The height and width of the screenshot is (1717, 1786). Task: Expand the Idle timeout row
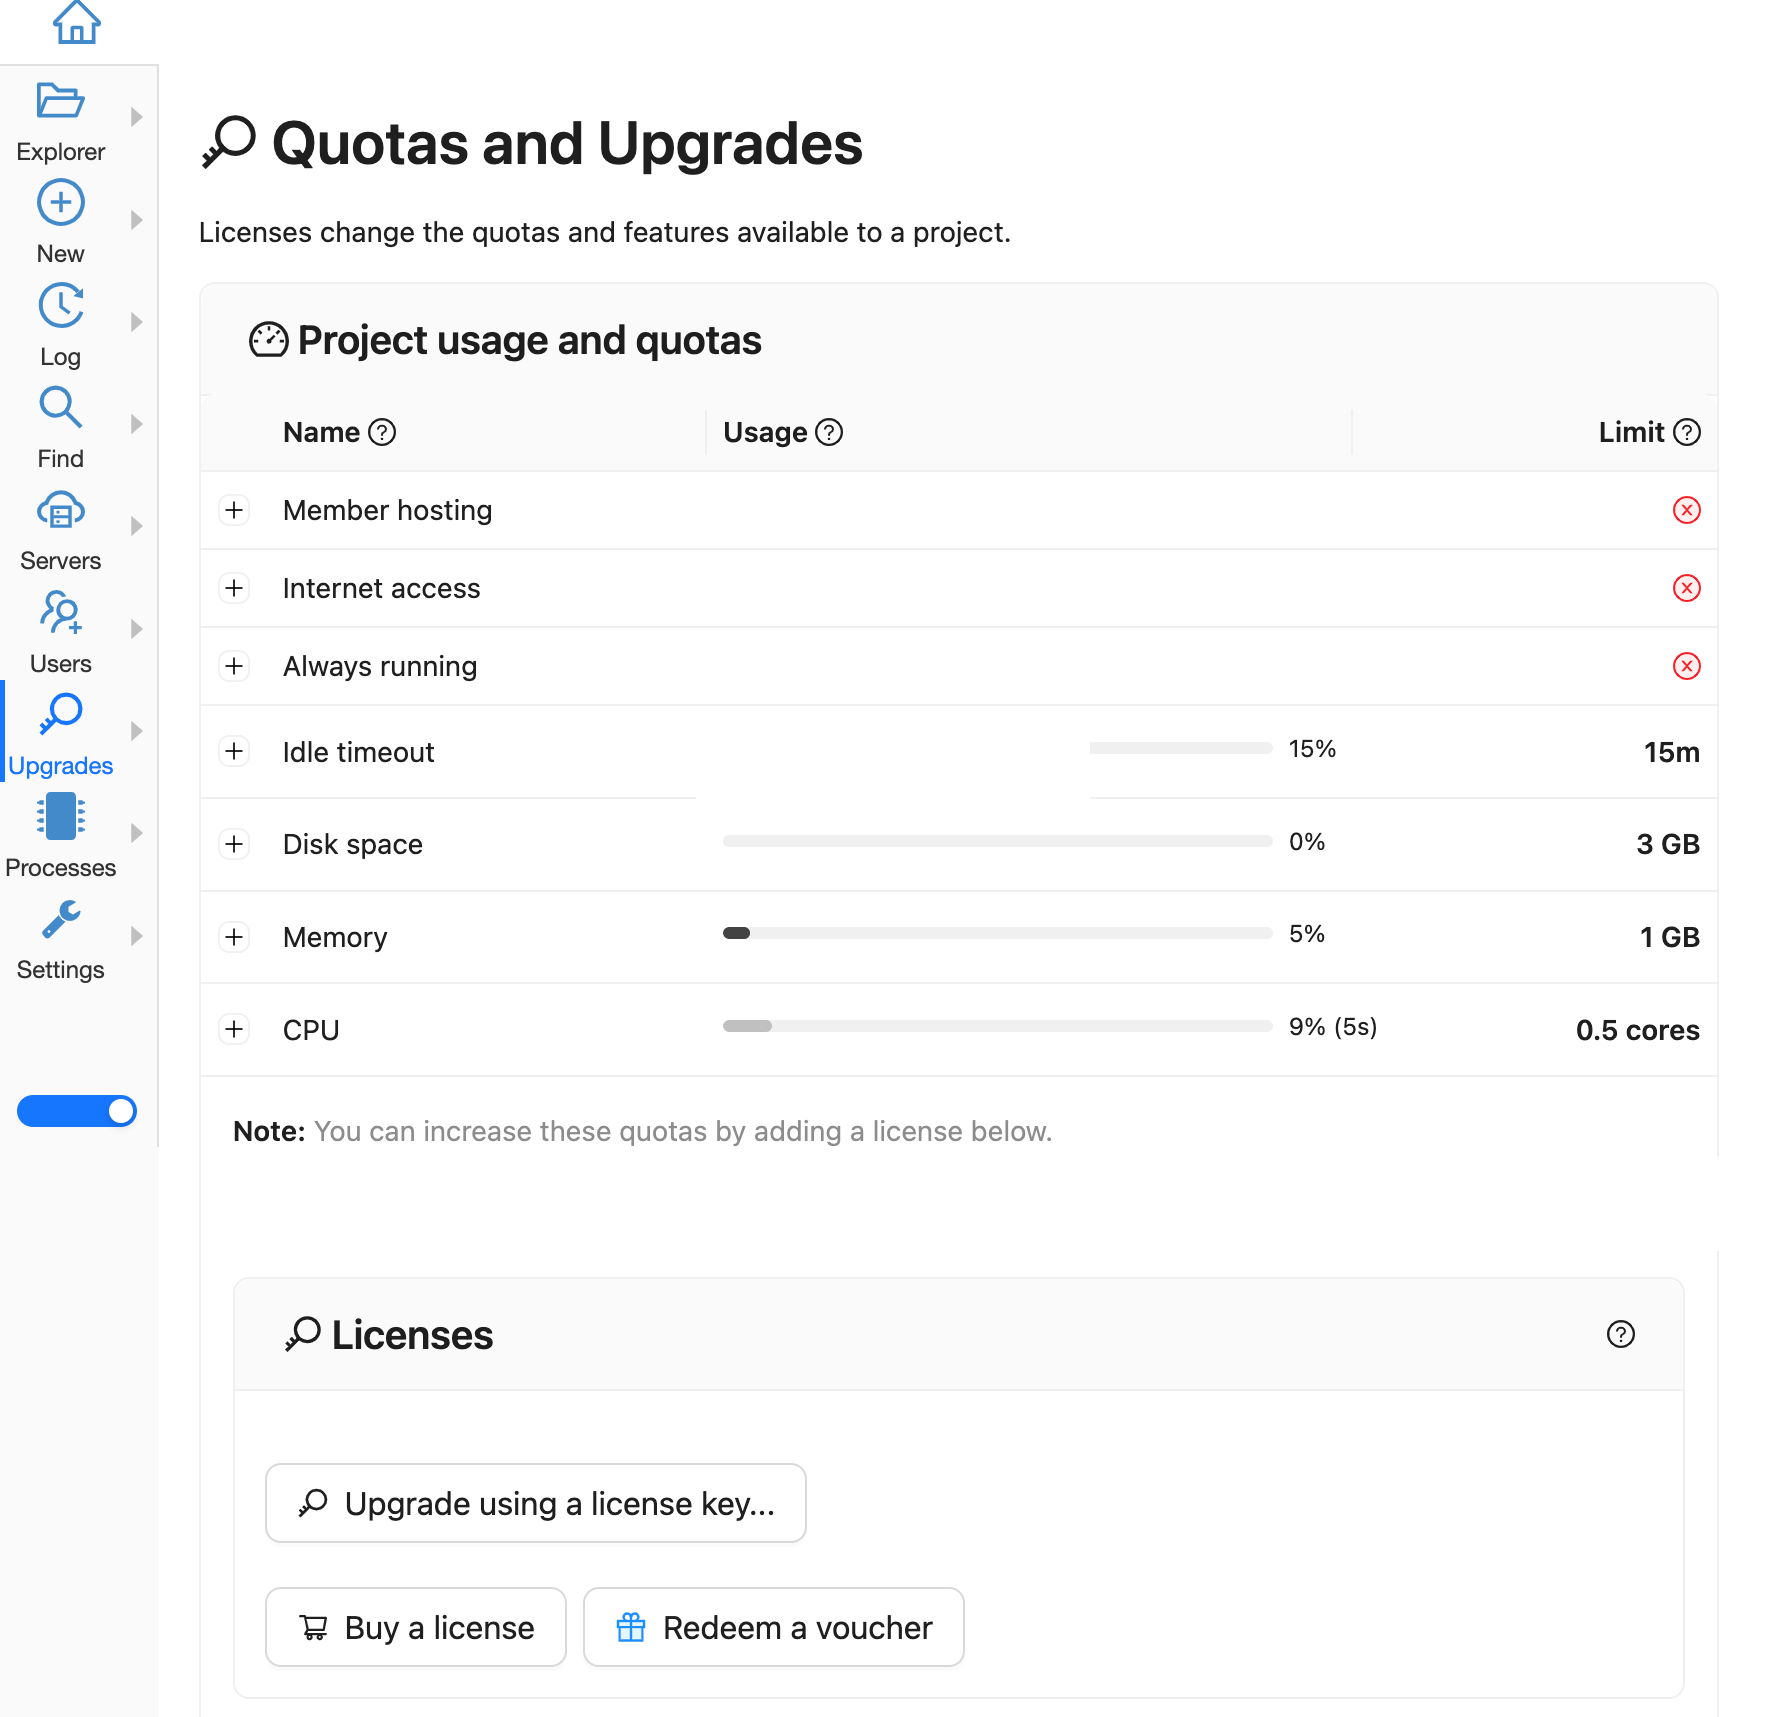pyautogui.click(x=234, y=752)
